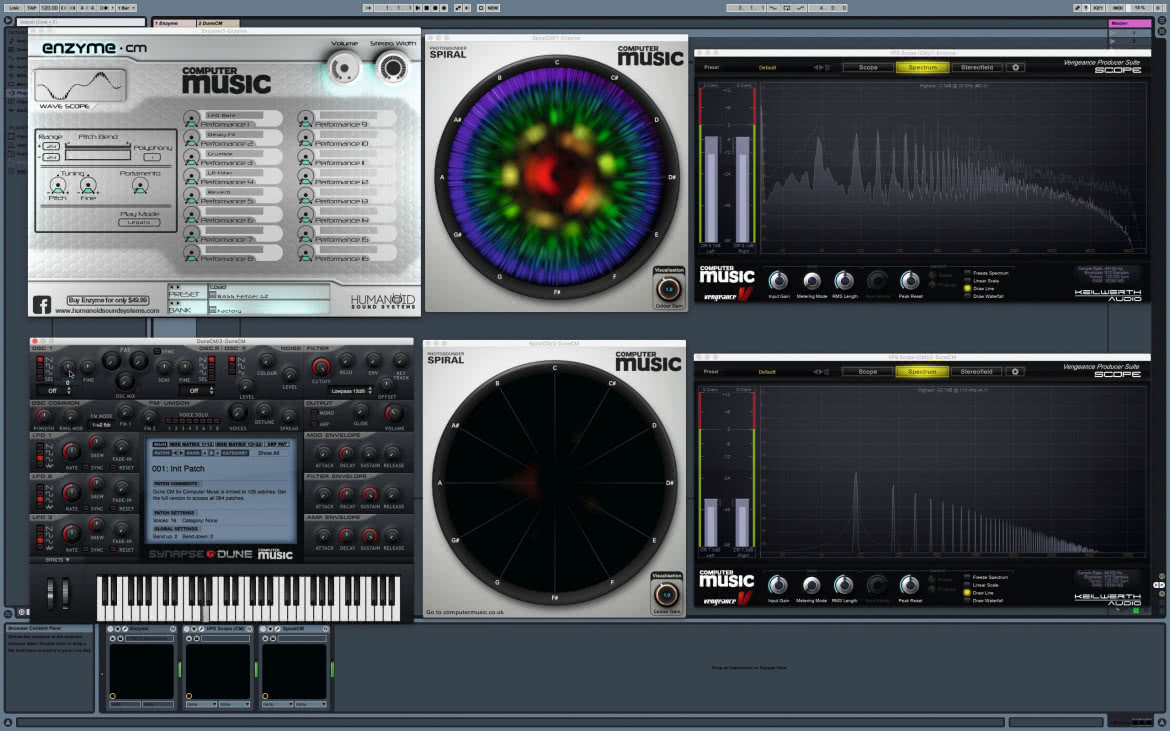
Task: Enable Freeze Spectrum in top Scope plugin
Action: 968,273
